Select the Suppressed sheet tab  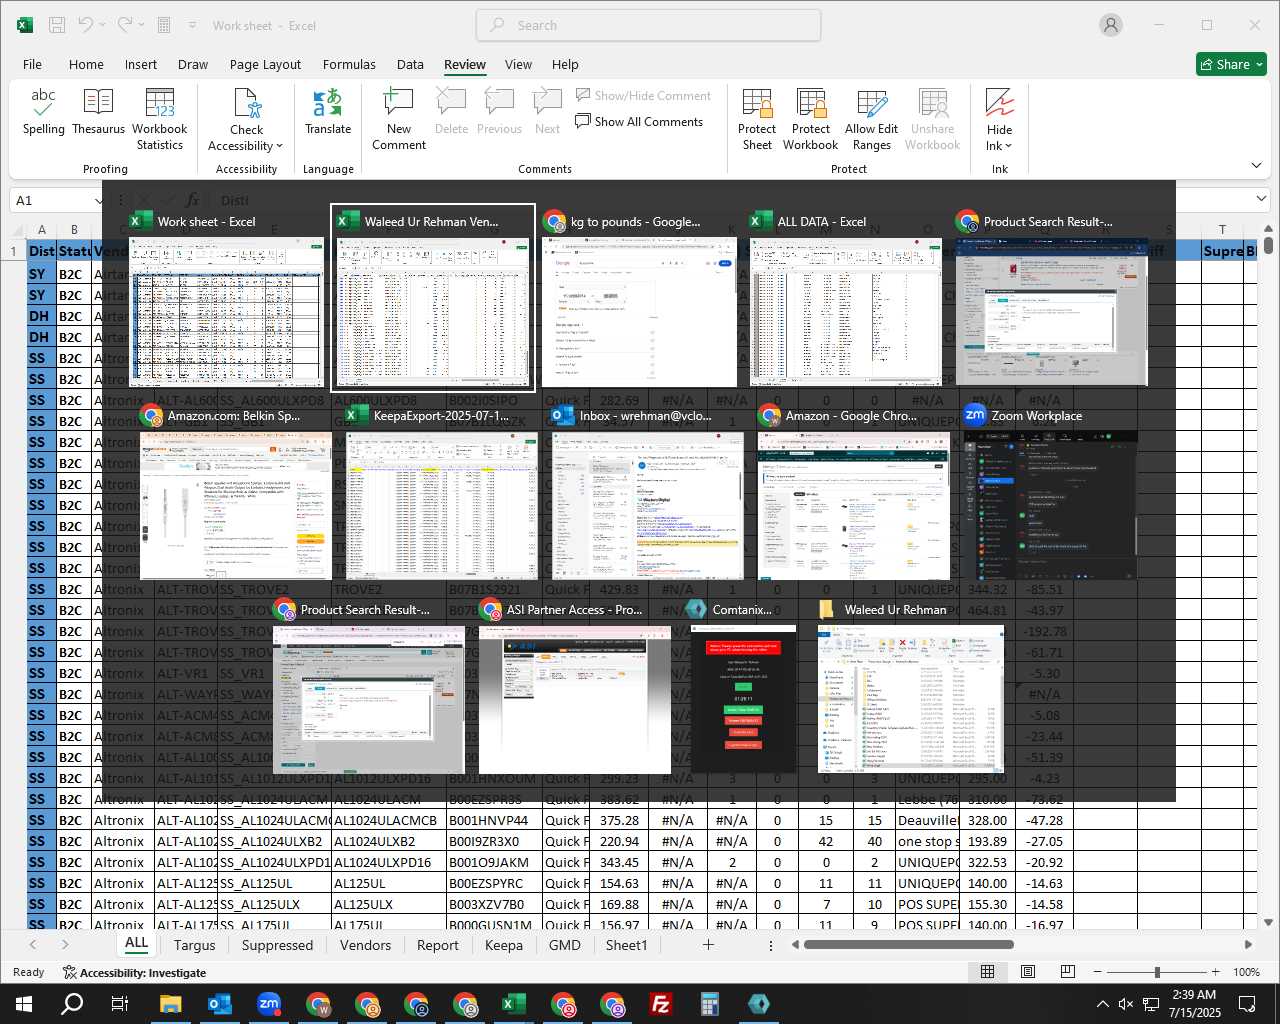(x=277, y=945)
